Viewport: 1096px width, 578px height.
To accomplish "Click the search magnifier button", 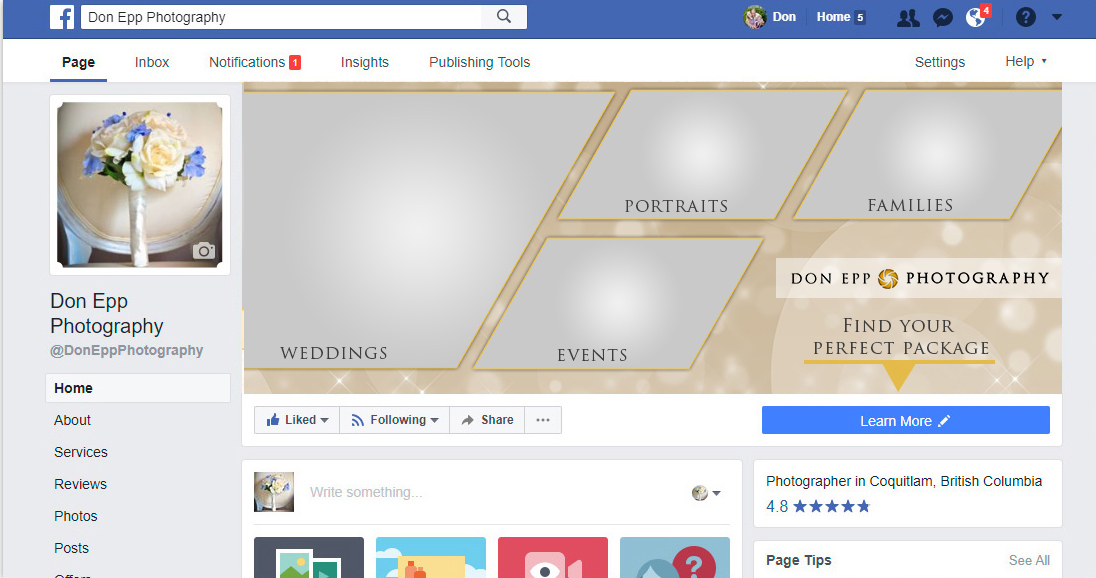I will point(504,17).
